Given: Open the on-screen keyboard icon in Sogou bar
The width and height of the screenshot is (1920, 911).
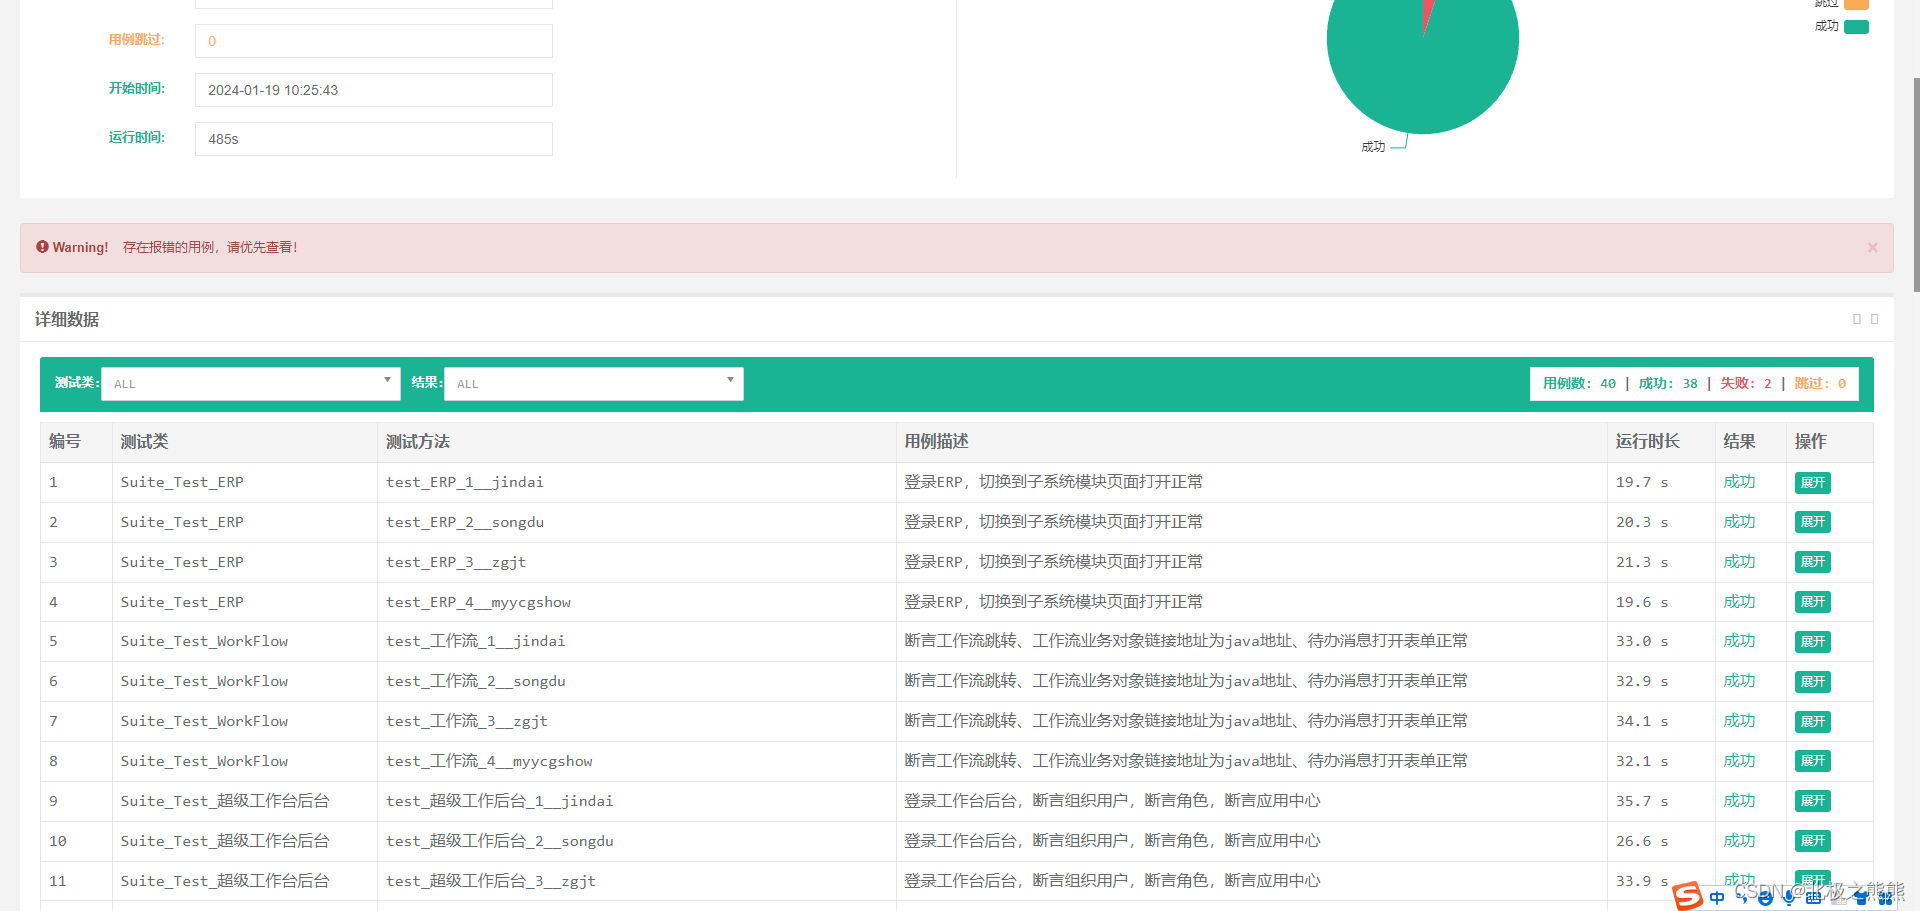Looking at the screenshot, I should click(x=1814, y=897).
